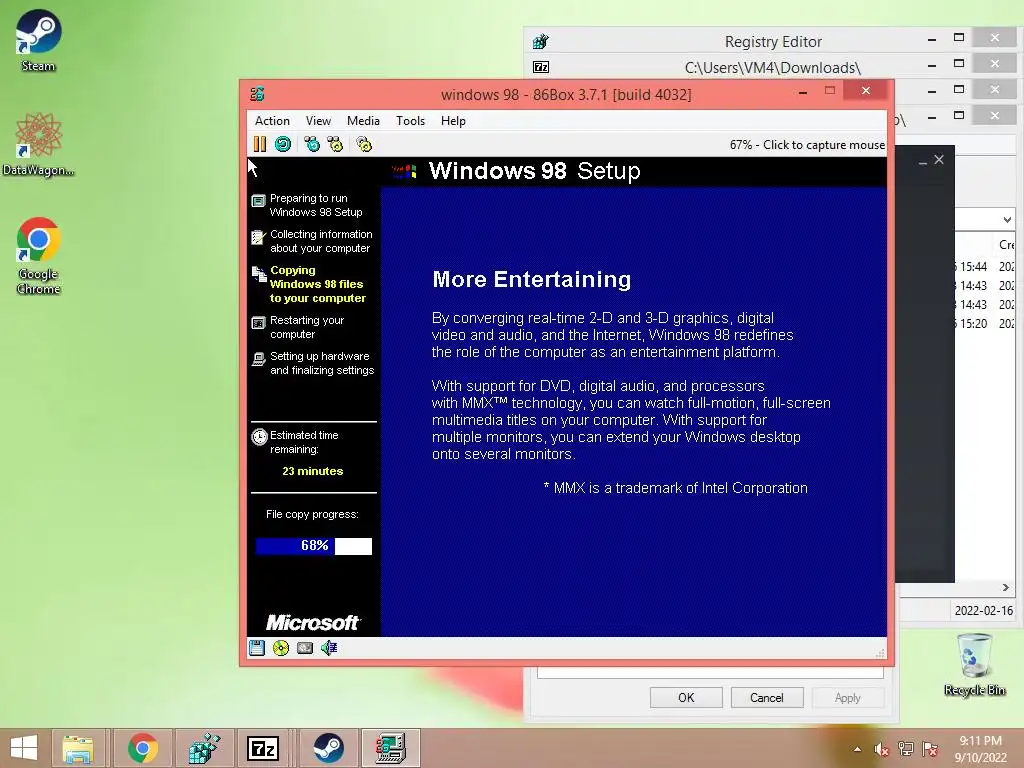Click the '15:20' entry in file list
The height and width of the screenshot is (768, 1024).
click(x=972, y=323)
